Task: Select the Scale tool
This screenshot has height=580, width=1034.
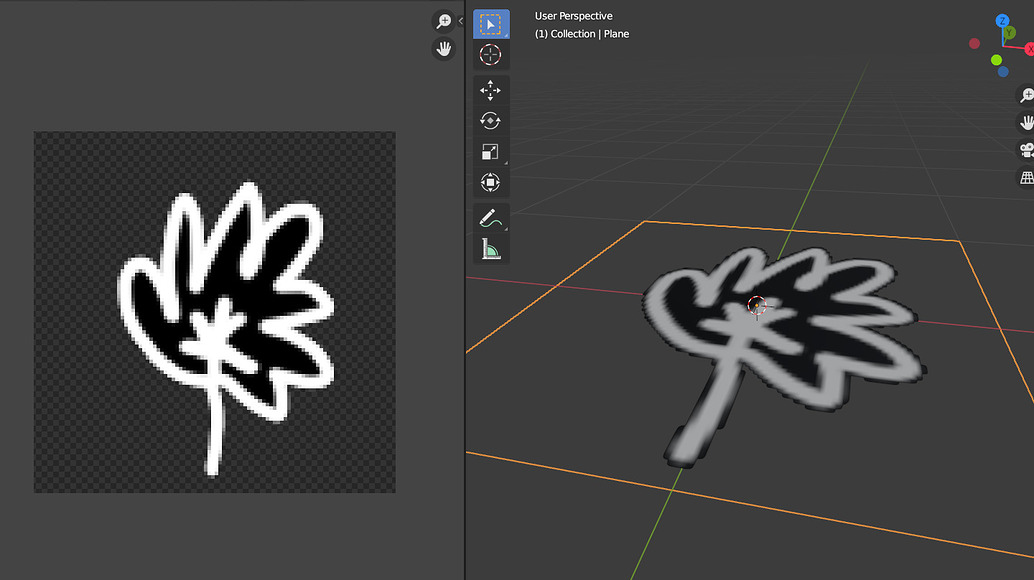Action: point(490,151)
